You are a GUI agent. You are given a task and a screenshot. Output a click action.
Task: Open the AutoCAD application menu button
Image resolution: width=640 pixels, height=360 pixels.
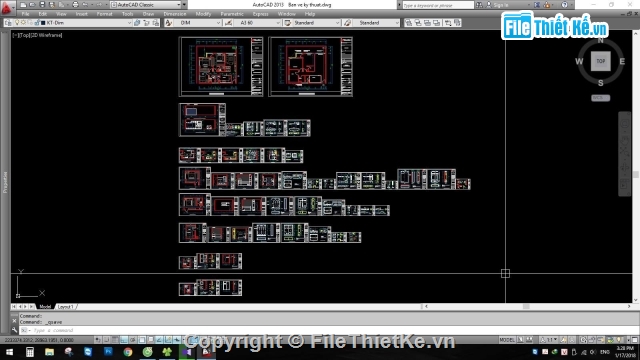[7, 7]
